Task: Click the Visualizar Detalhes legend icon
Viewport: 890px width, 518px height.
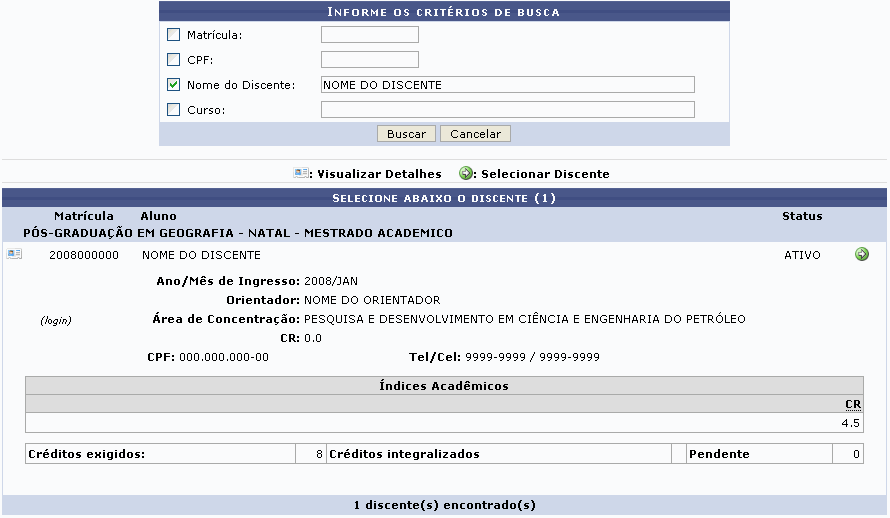Action: click(301, 173)
